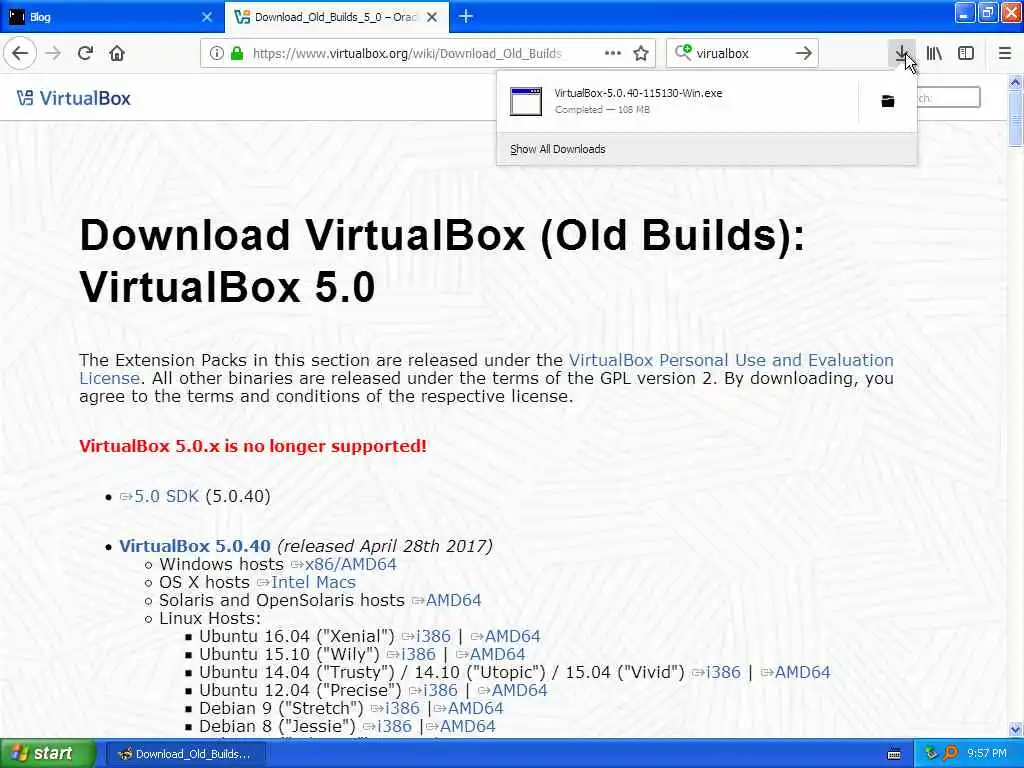Click the 9:57 PM clock
This screenshot has width=1024, height=768.
(987, 754)
